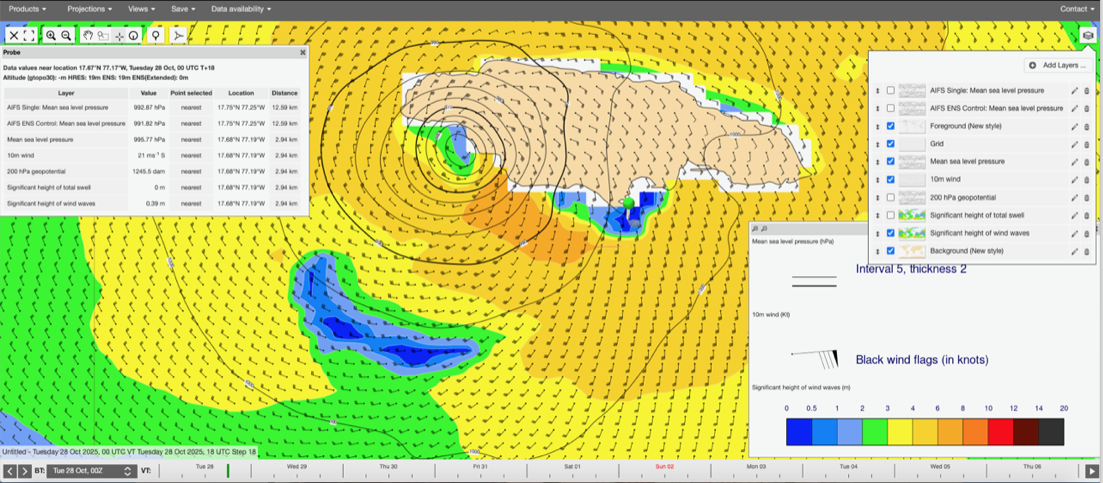Screen dimensions: 1103x483
Task: Enable the 200 hPa geopotential layer checkbox
Action: (891, 198)
